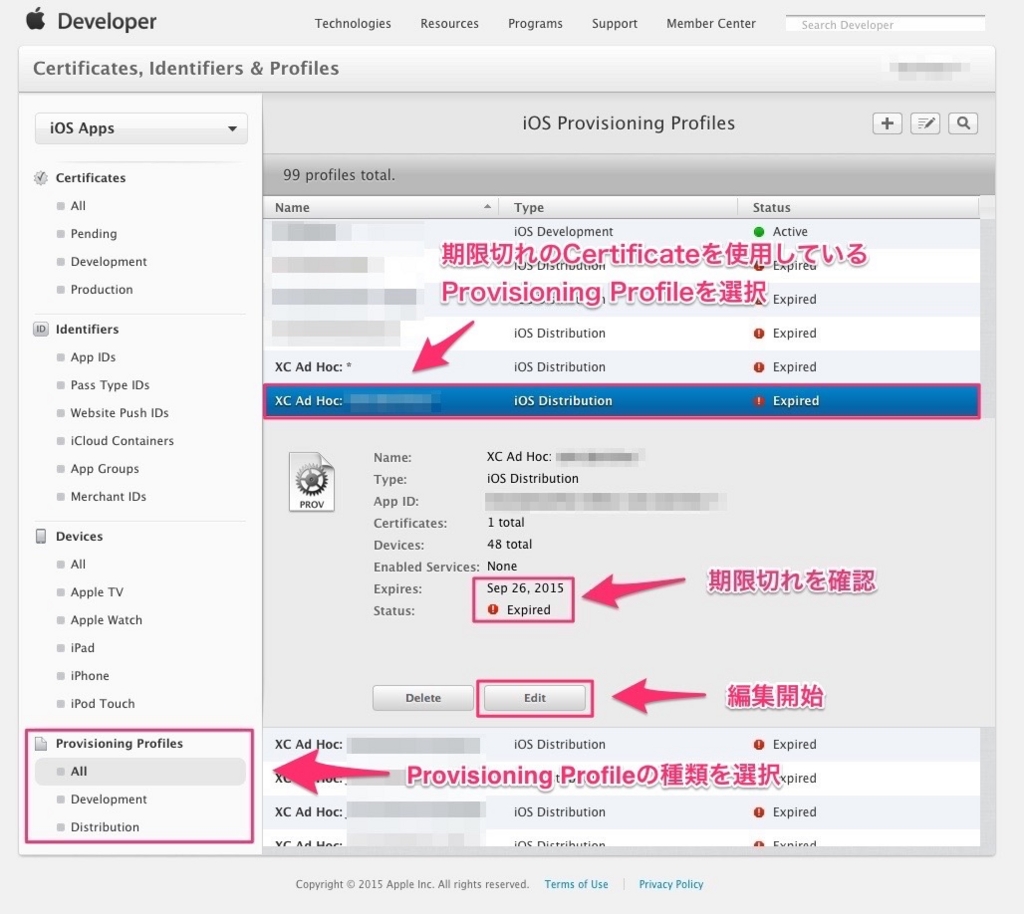Open iCloud Containers
The height and width of the screenshot is (914, 1024).
coord(122,441)
